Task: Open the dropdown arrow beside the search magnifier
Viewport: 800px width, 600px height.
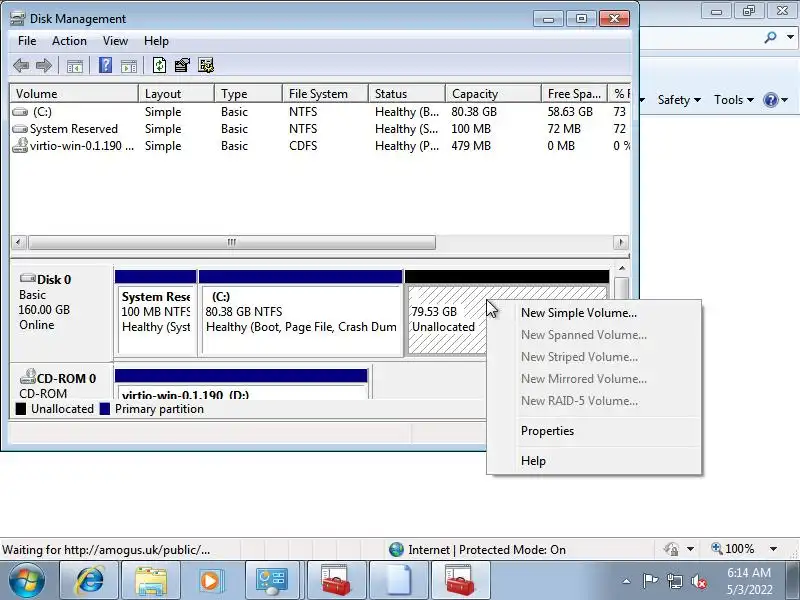Action: (x=790, y=37)
